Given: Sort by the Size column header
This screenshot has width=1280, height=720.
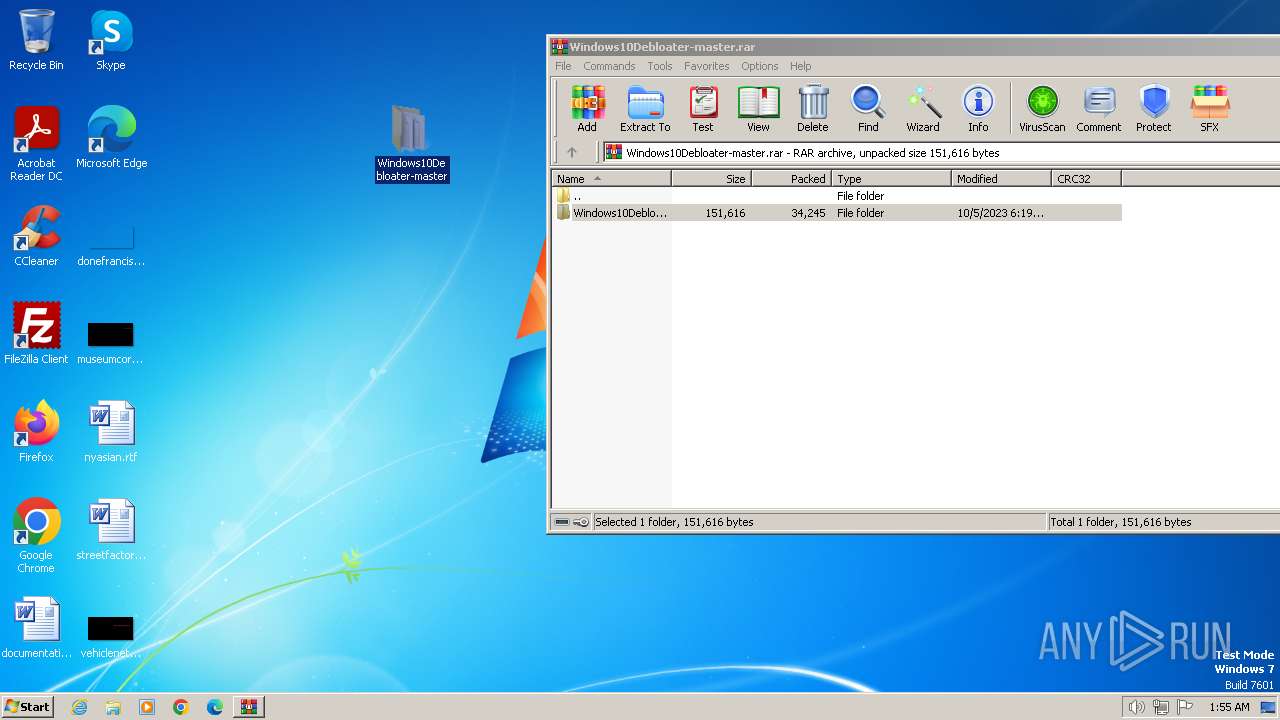Looking at the screenshot, I should [x=711, y=178].
